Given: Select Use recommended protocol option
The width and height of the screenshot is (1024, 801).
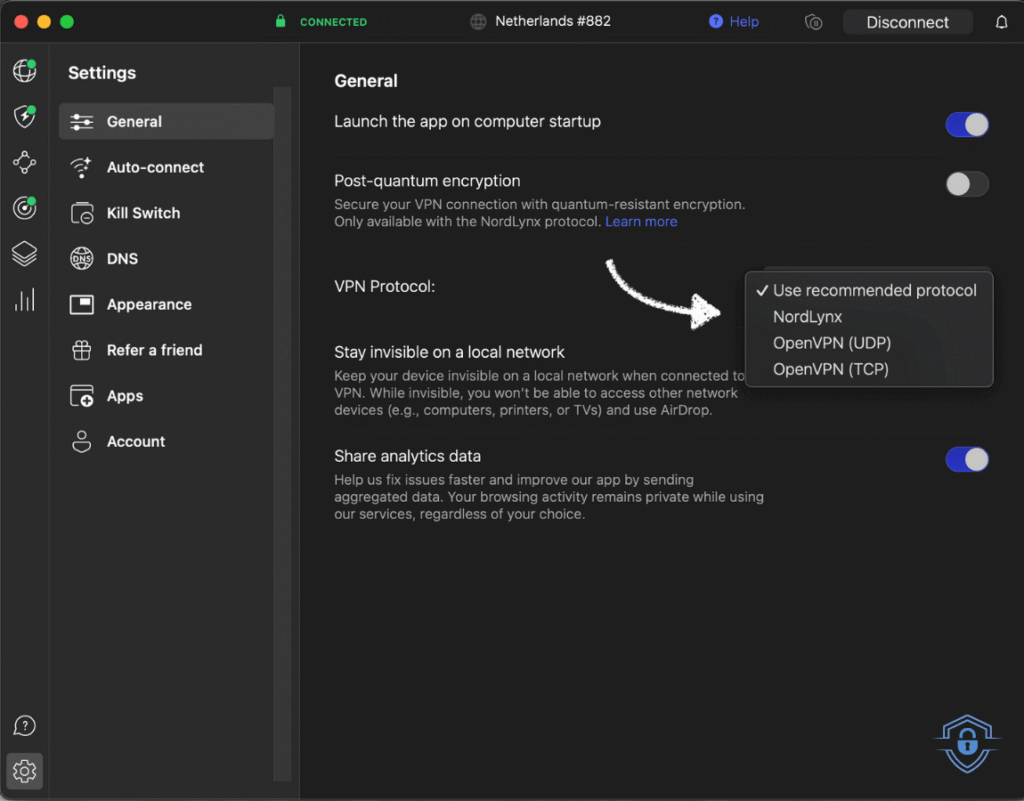Looking at the screenshot, I should pos(869,291).
